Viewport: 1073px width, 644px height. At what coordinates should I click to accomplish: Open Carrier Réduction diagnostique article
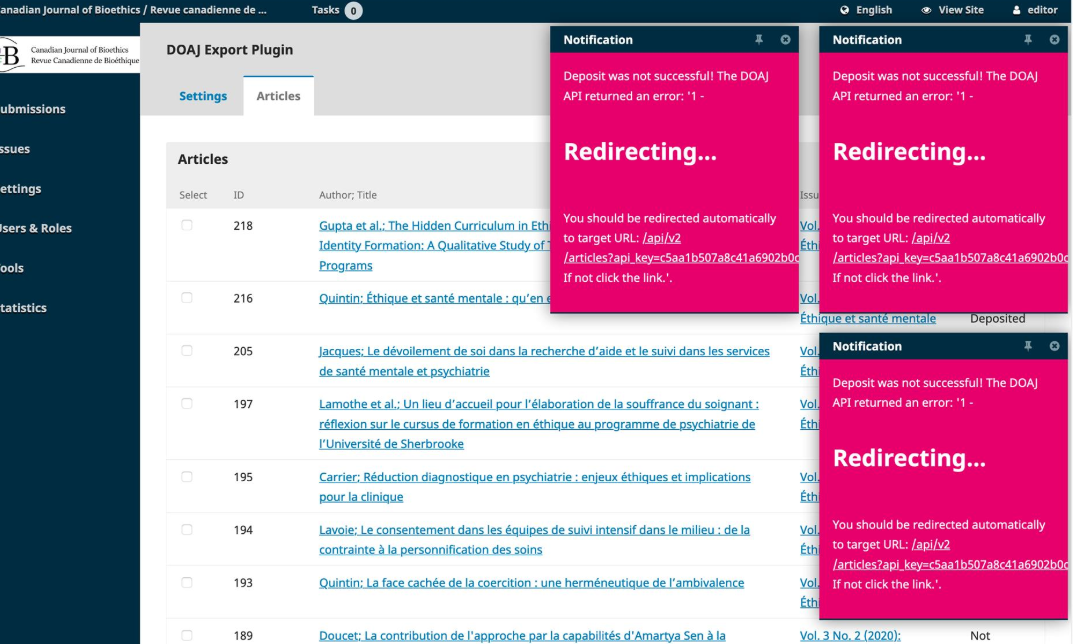(x=534, y=487)
